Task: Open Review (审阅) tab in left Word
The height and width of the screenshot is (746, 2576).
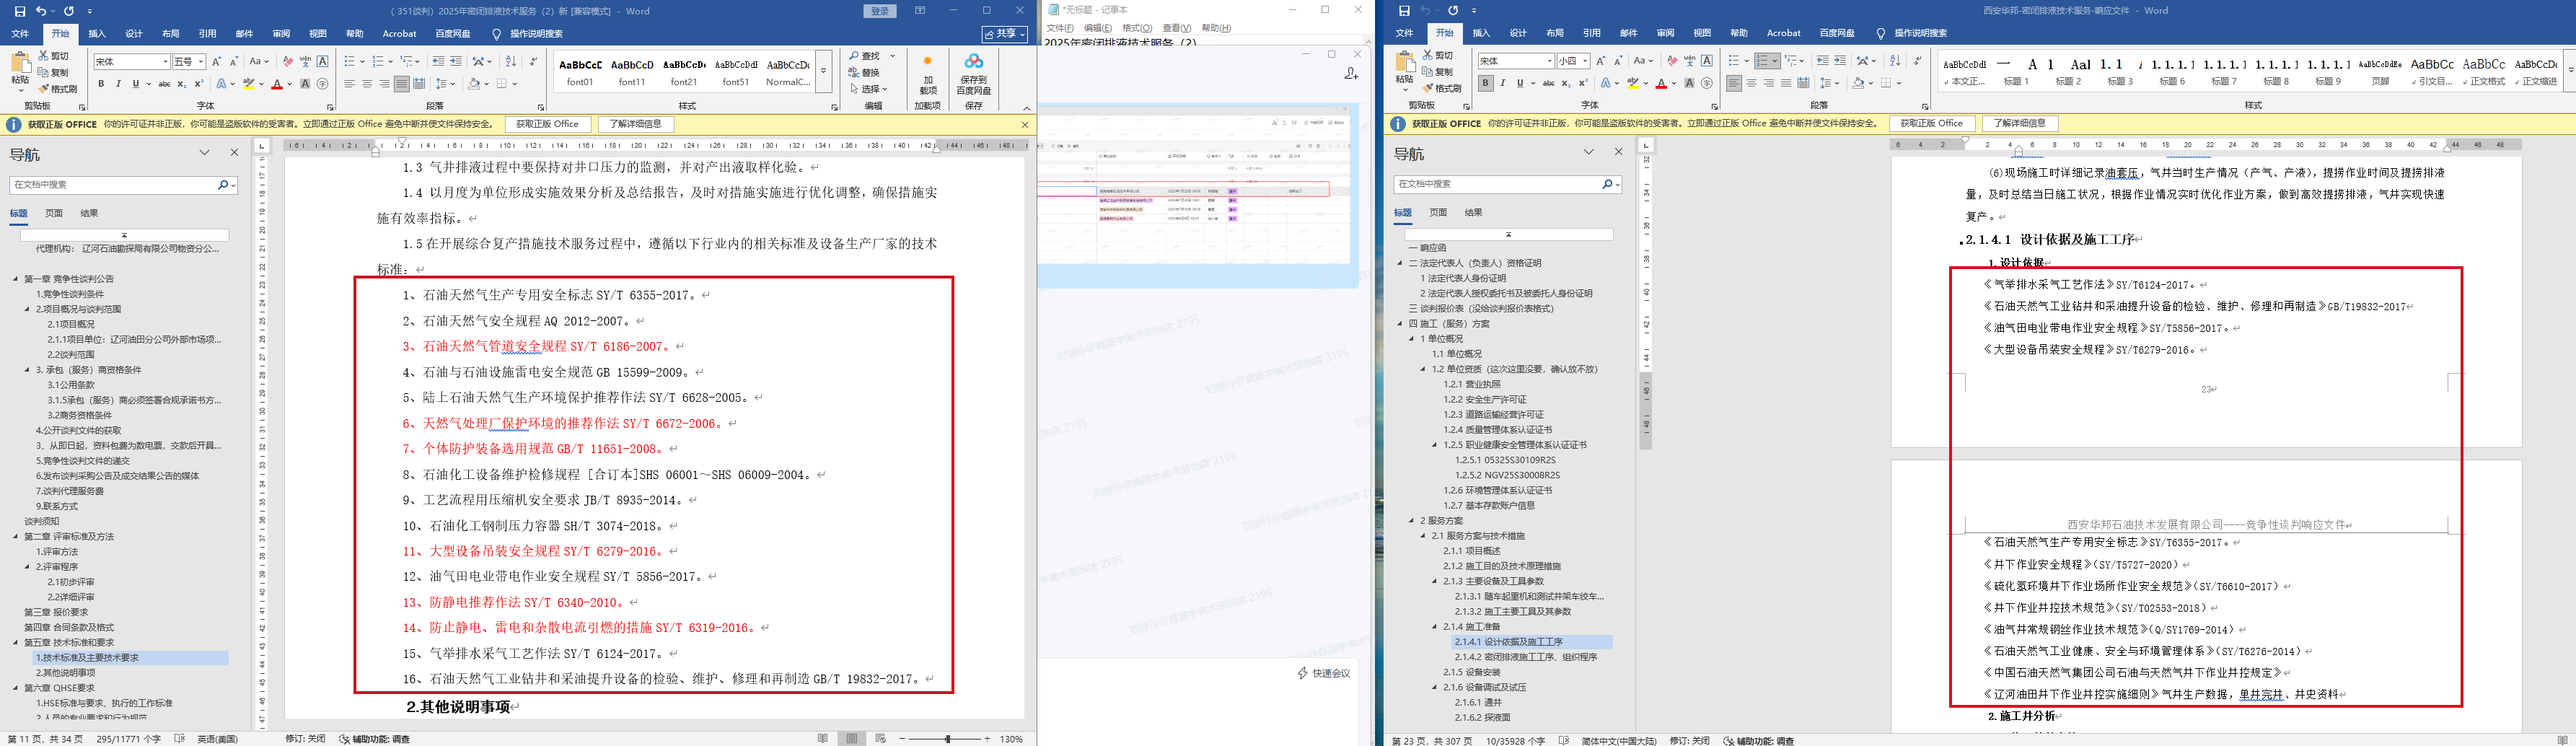Action: (x=281, y=34)
